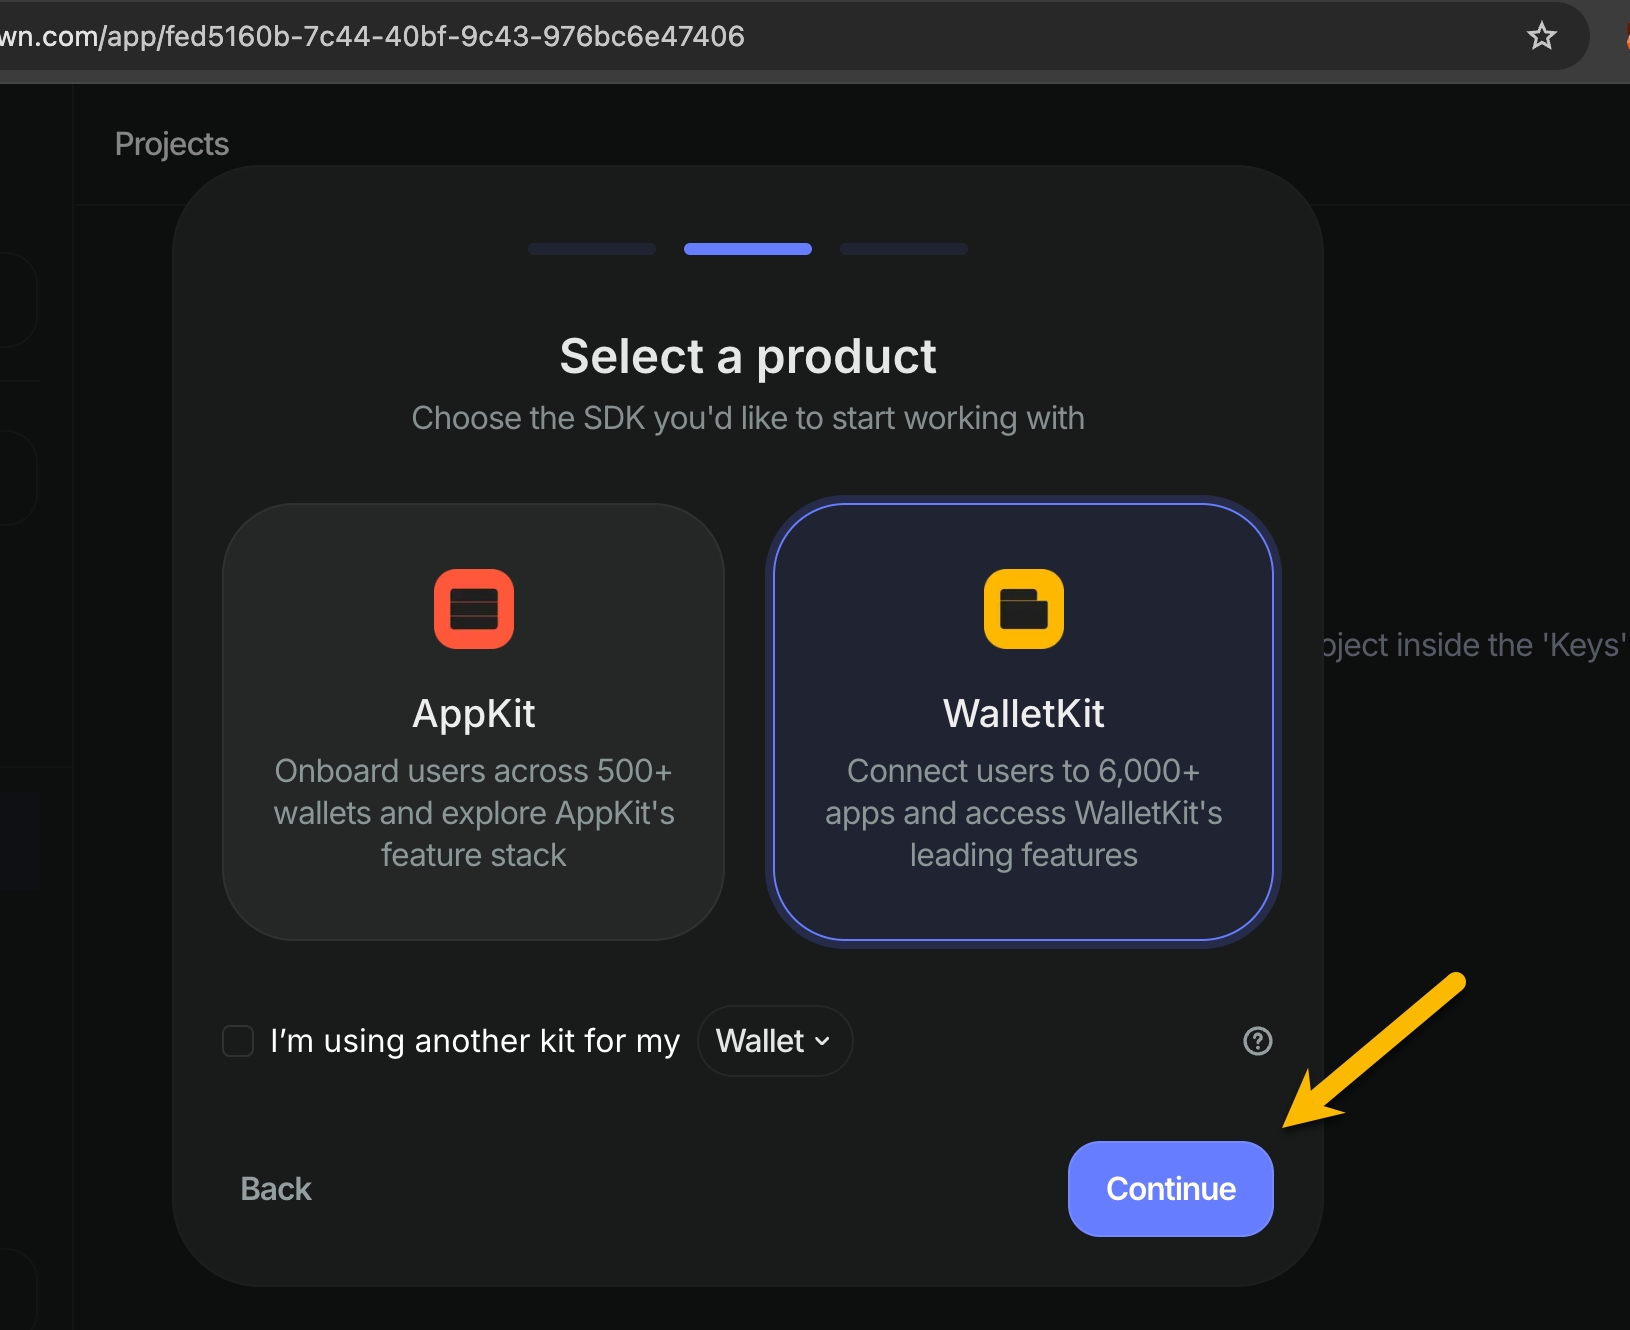Click the third progress step bar
The width and height of the screenshot is (1630, 1330).
[904, 249]
